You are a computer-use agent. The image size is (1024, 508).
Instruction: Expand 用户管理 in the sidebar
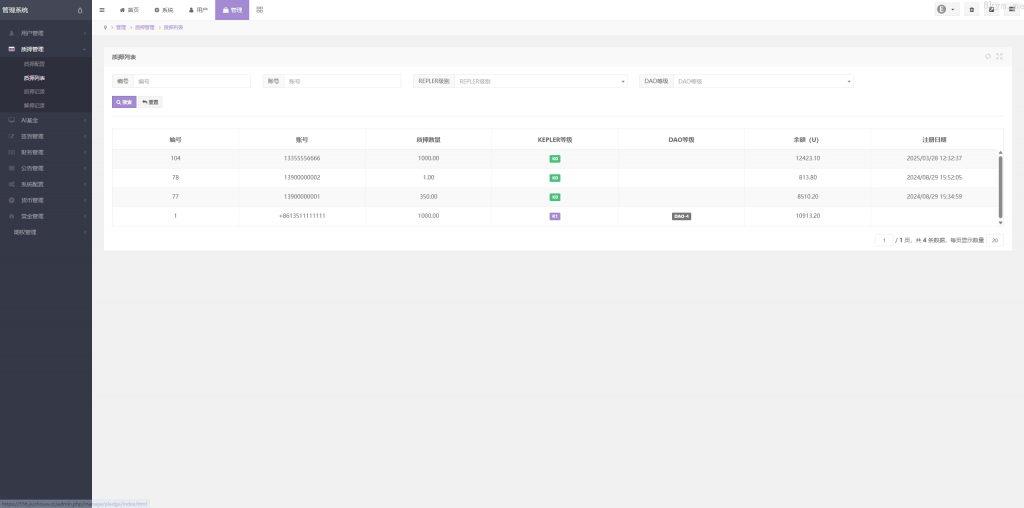click(45, 33)
